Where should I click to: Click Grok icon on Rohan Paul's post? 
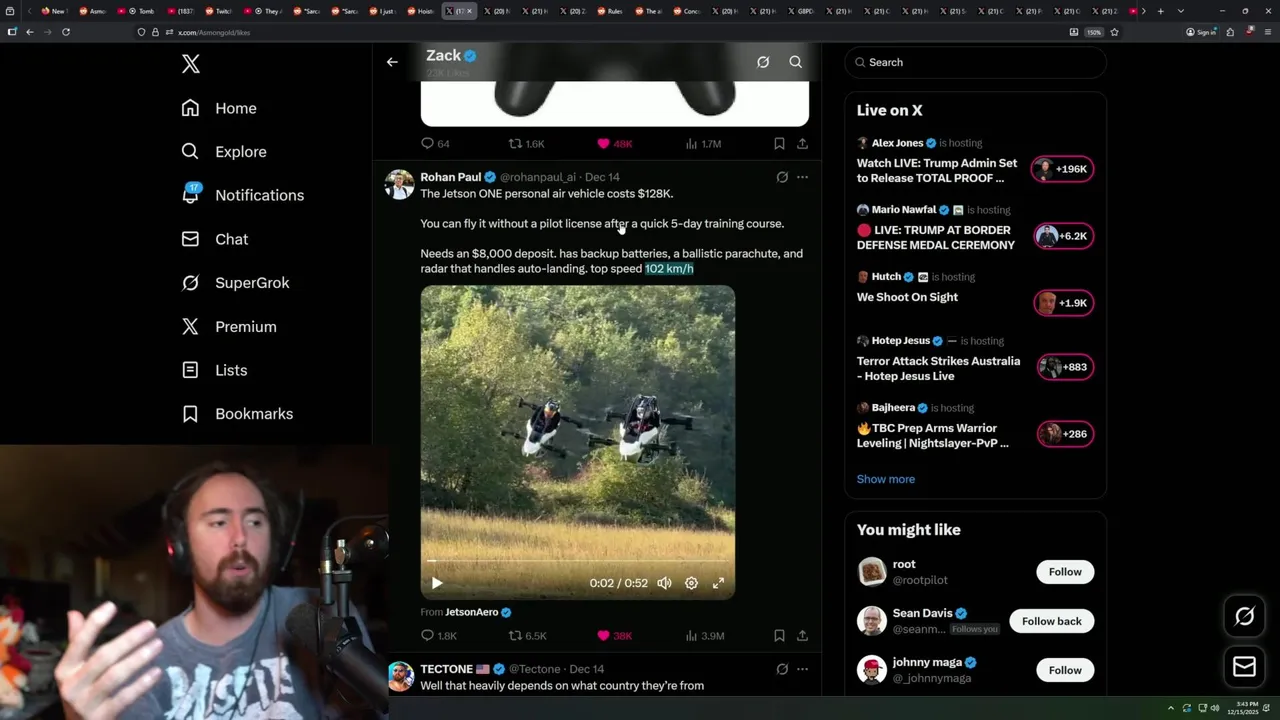[x=782, y=177]
